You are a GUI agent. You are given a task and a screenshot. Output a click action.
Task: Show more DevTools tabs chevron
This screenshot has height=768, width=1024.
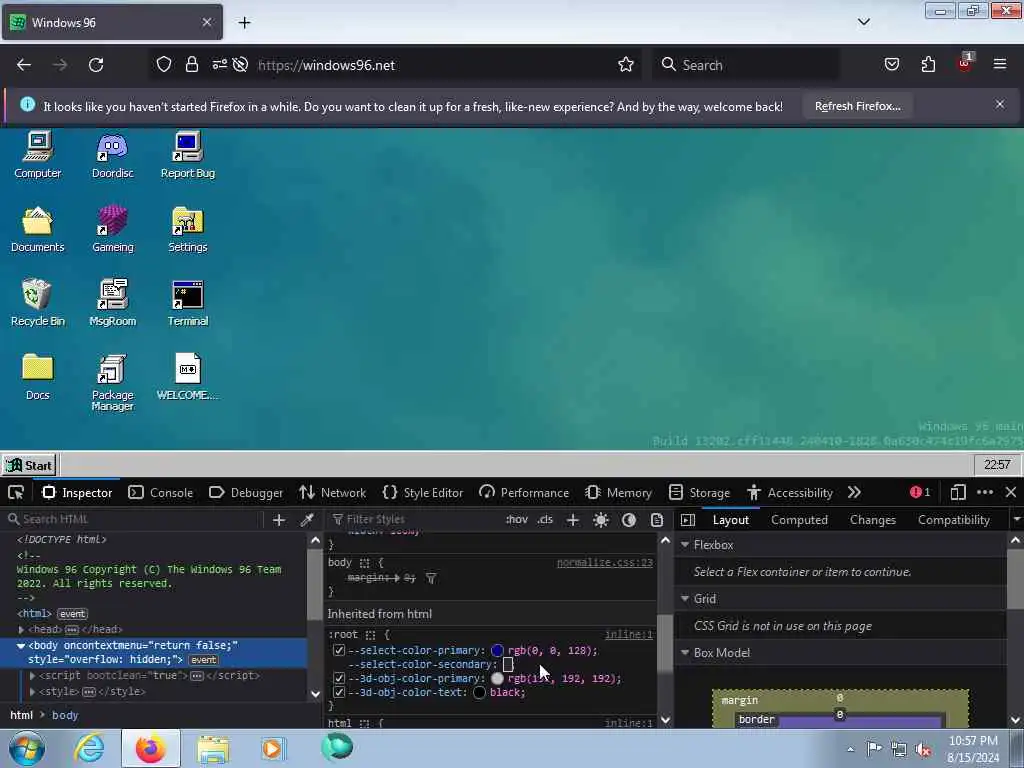tap(854, 492)
